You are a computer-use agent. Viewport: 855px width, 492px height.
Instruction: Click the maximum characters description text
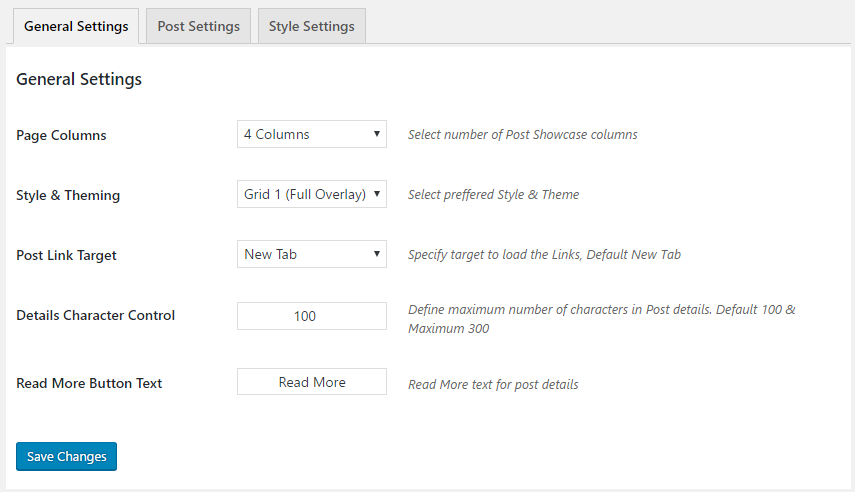pos(601,319)
